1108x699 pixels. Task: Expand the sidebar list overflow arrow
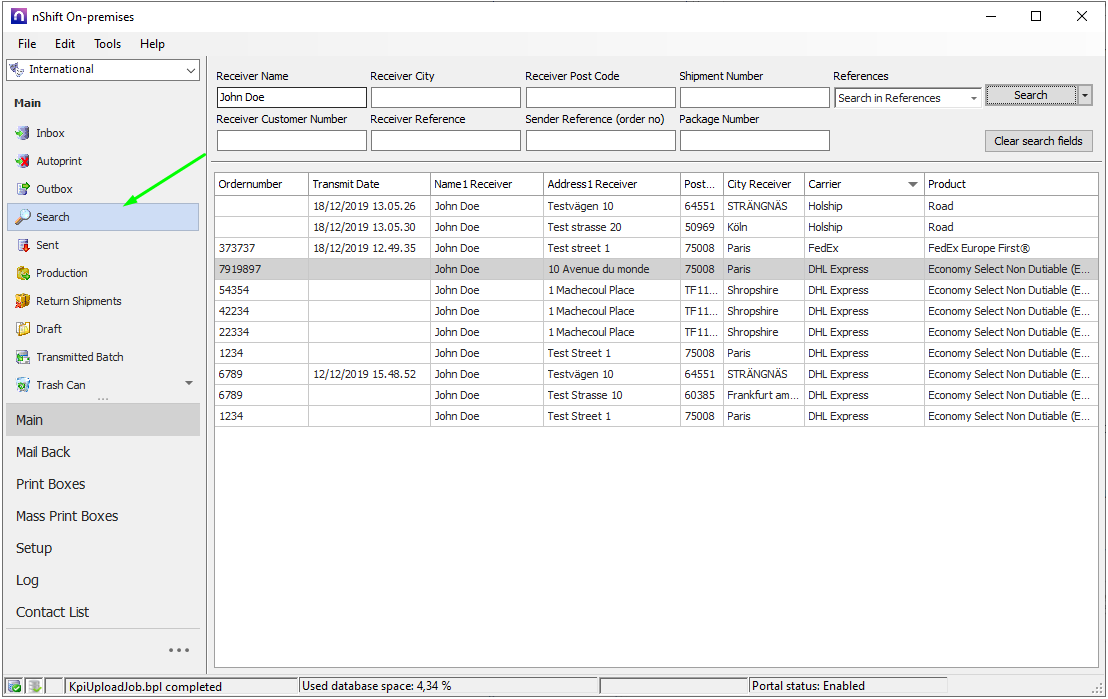pos(189,384)
